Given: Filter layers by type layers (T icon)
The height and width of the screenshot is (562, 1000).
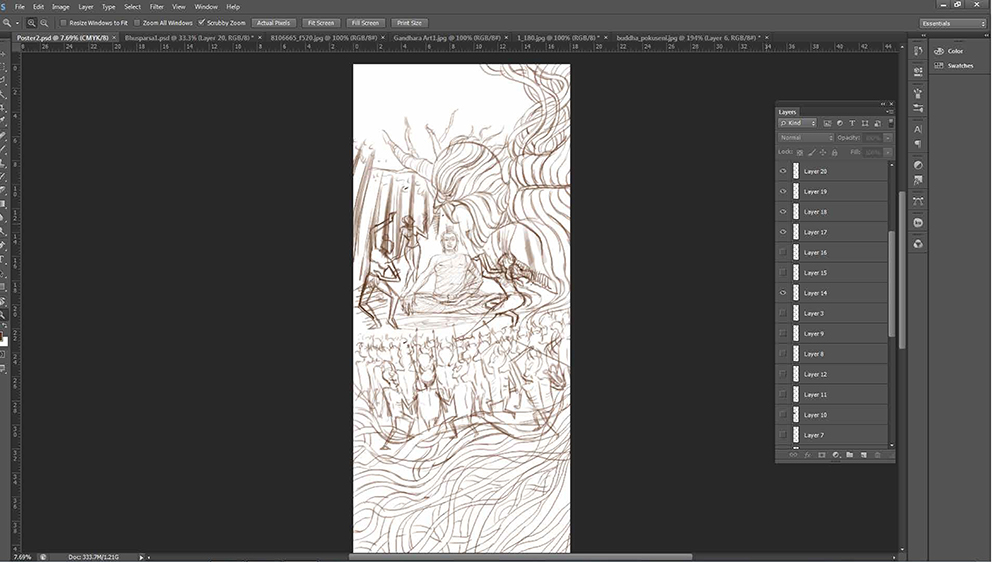Looking at the screenshot, I should (852, 123).
